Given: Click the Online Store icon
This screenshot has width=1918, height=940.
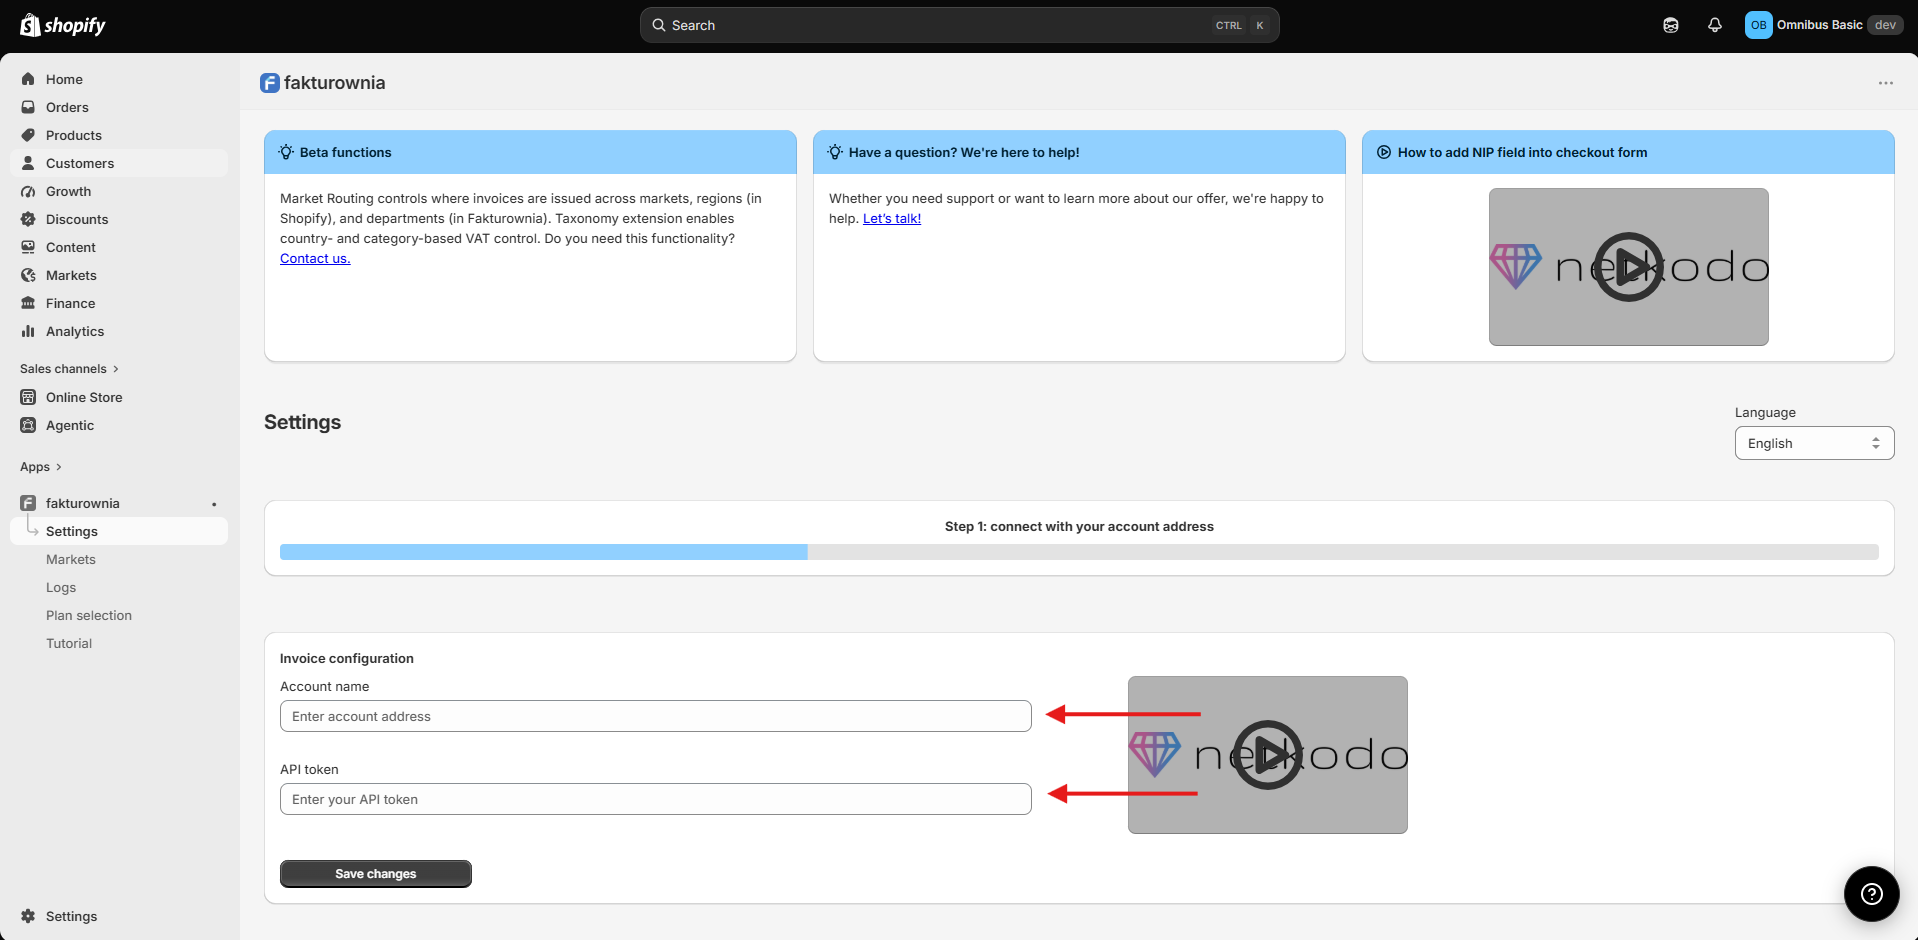Looking at the screenshot, I should coord(28,397).
